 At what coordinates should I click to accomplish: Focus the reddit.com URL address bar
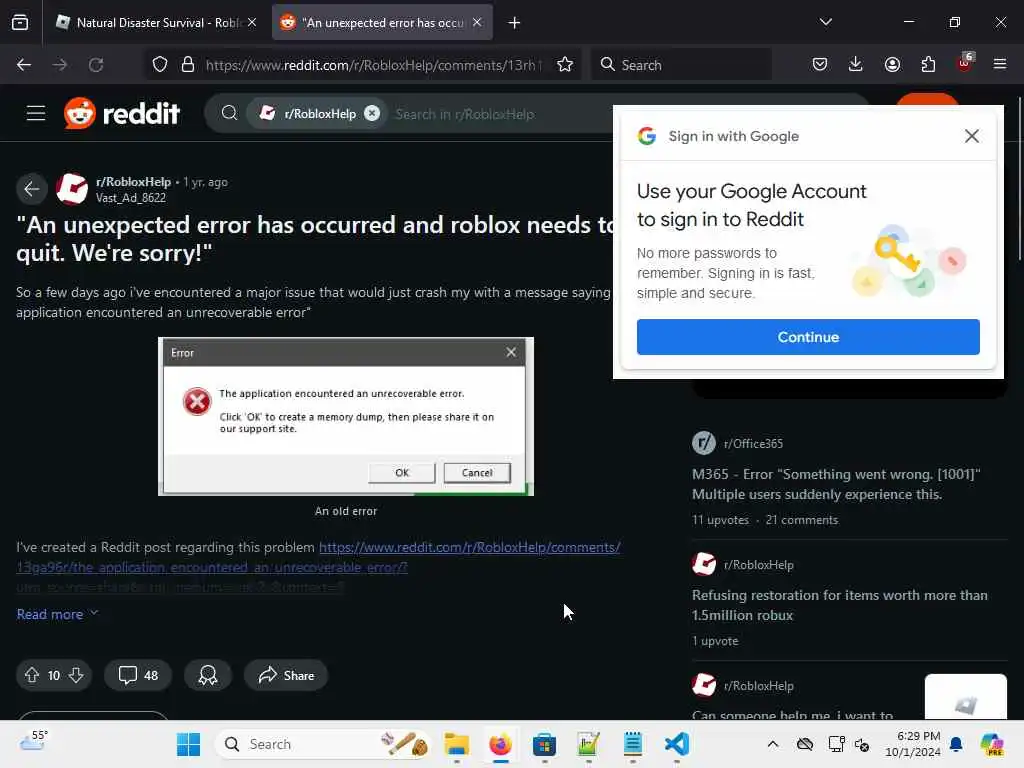(374, 65)
